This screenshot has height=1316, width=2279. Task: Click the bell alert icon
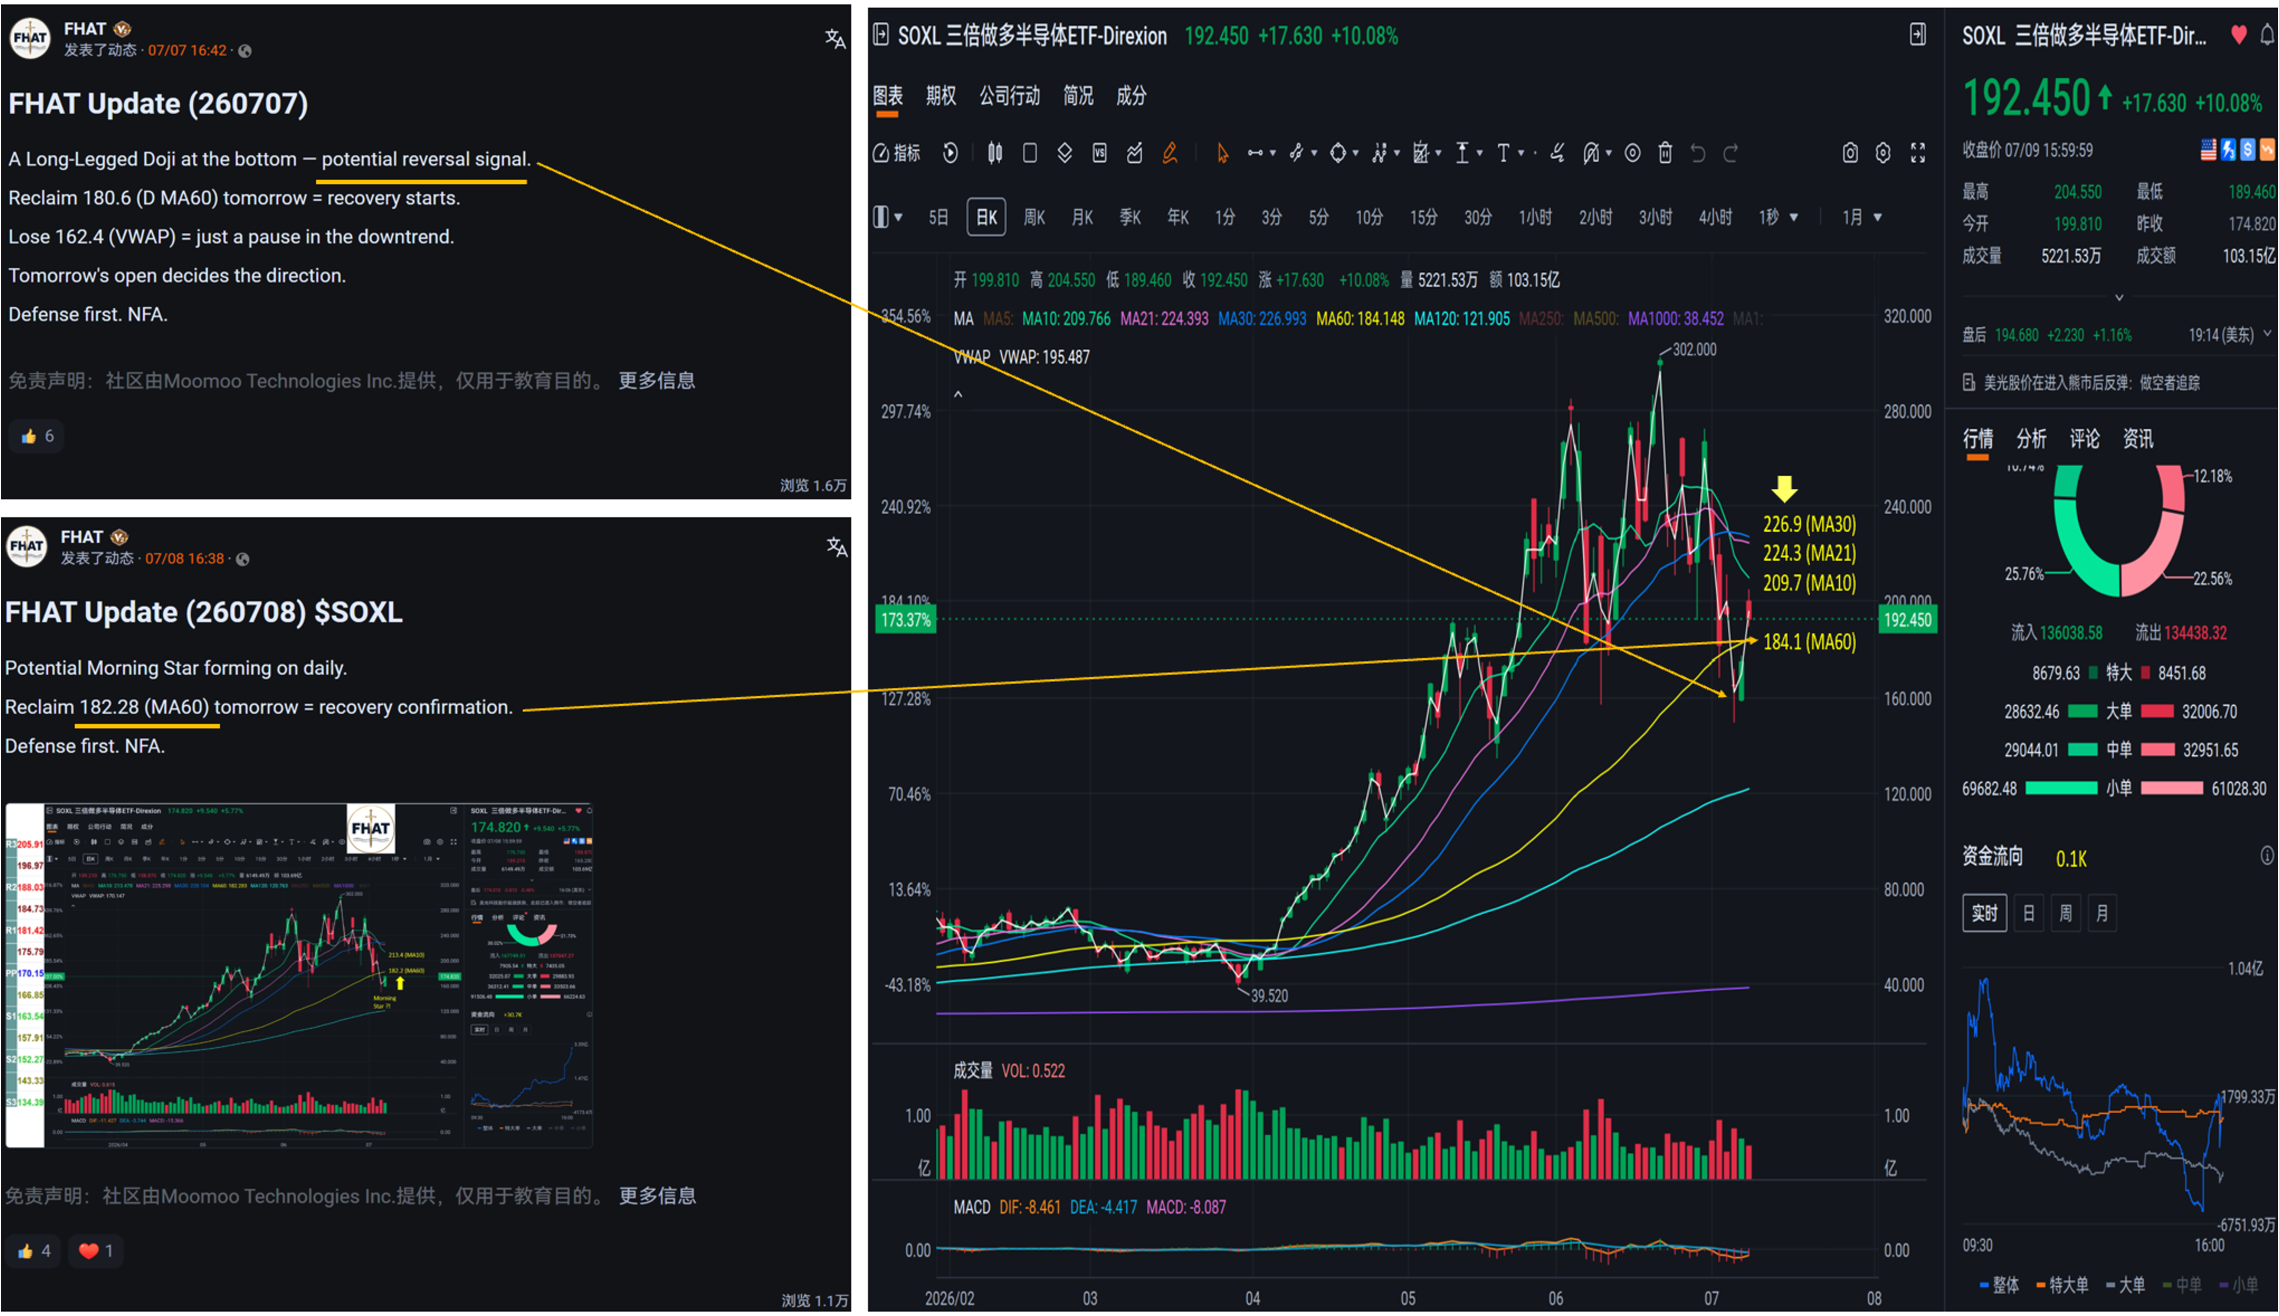click(x=2268, y=35)
